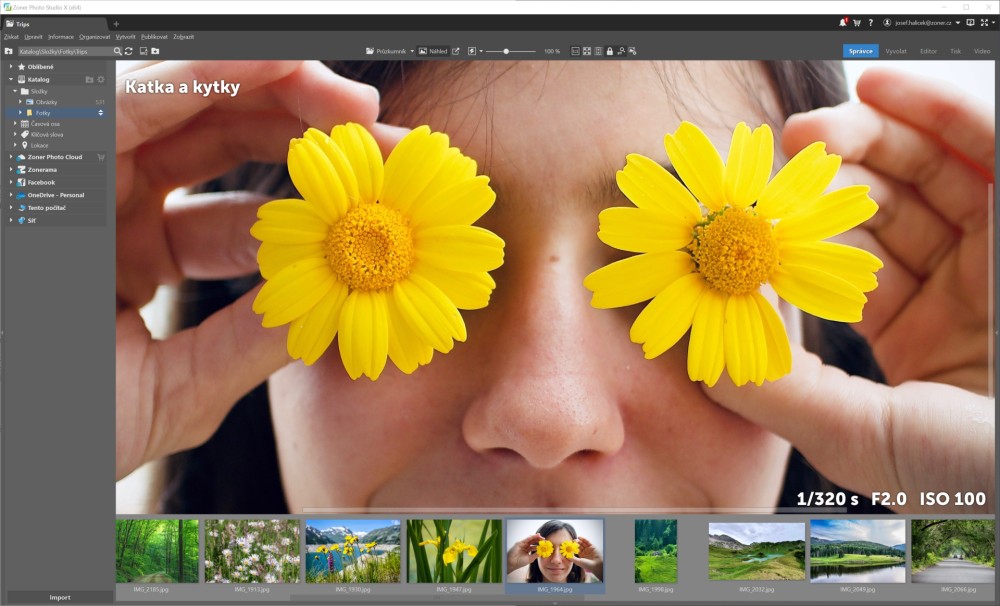Select Tento počítač in the tree
Viewport: 1000px width, 606px height.
[47, 208]
